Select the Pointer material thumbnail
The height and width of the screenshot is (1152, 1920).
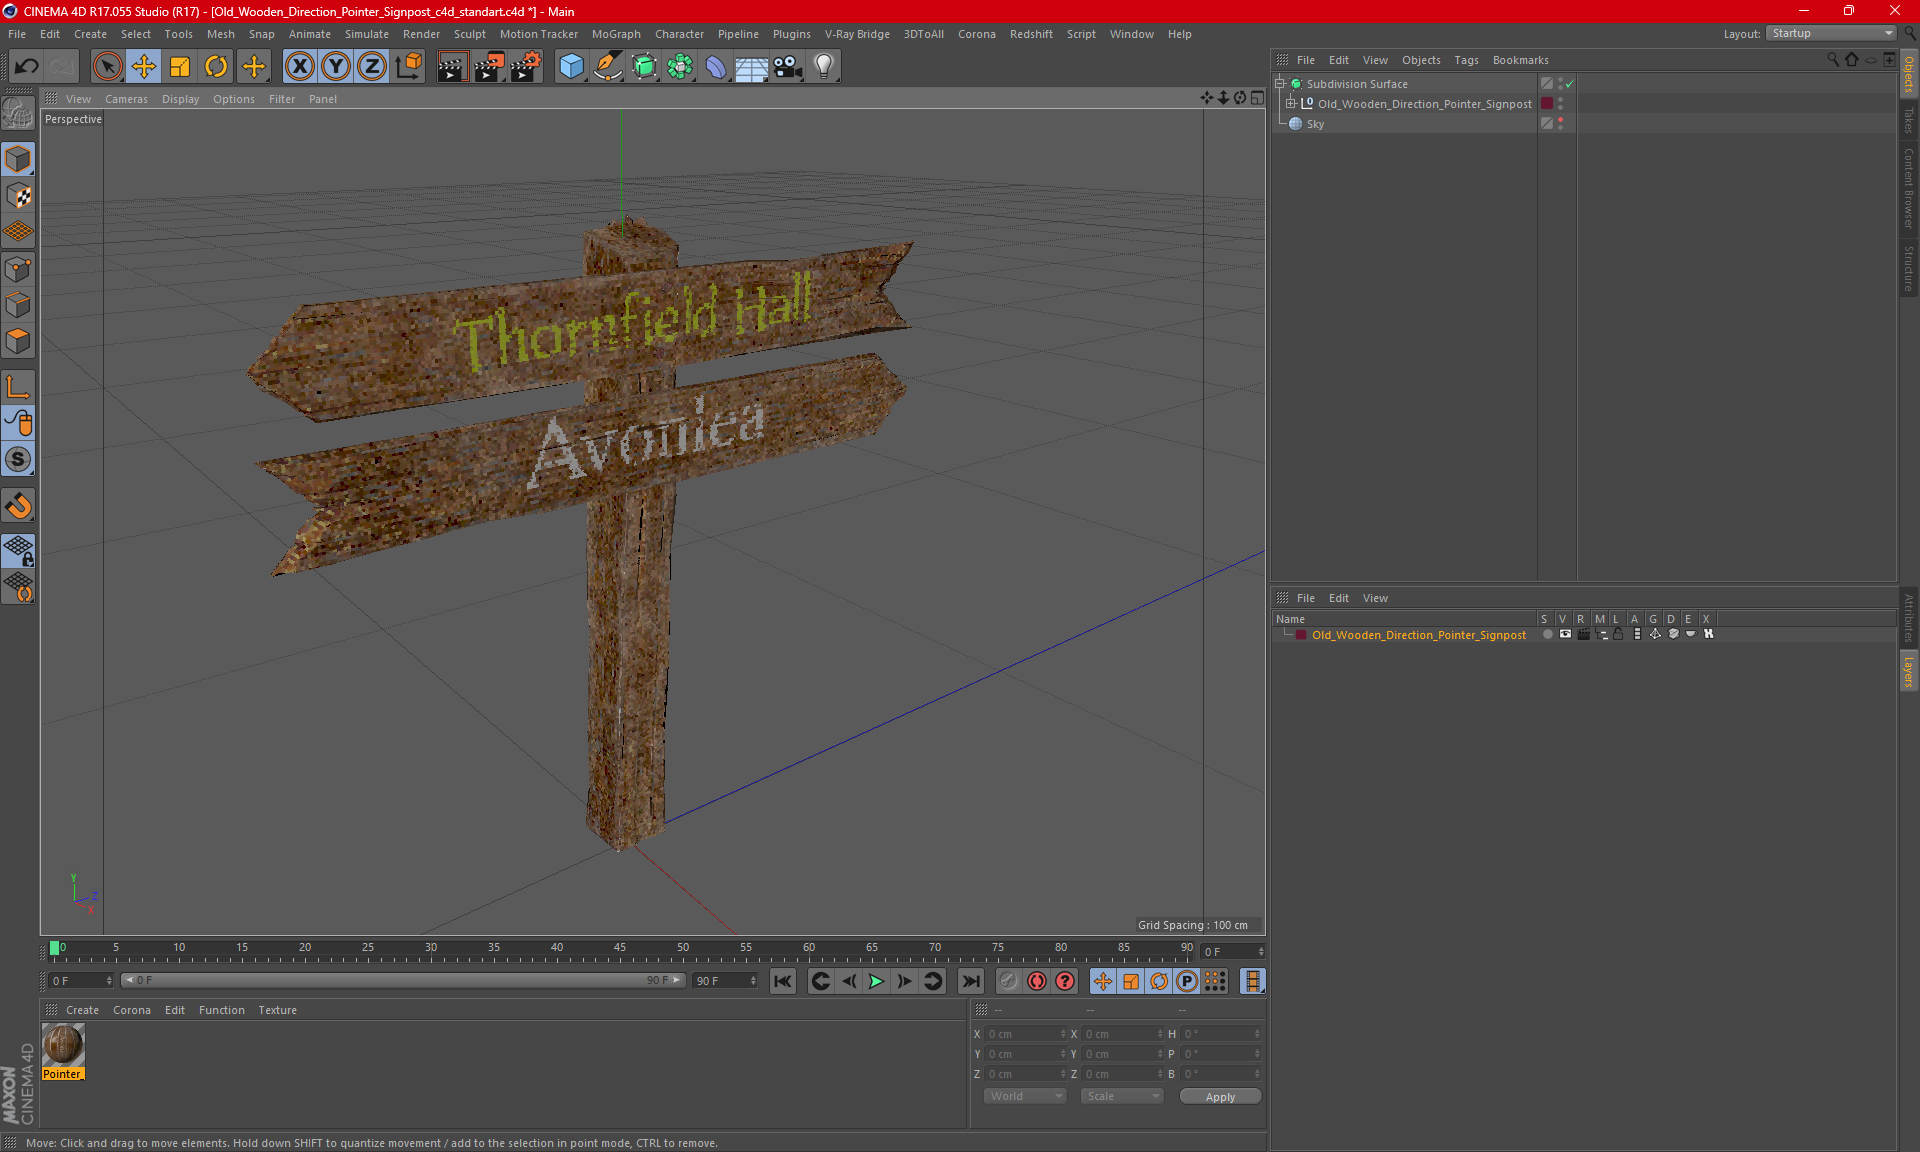[x=63, y=1045]
